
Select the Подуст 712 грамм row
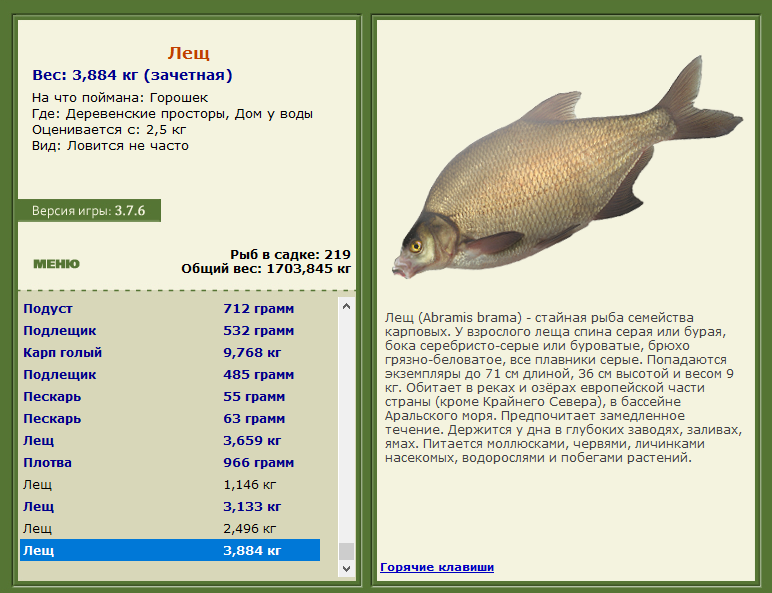(x=170, y=309)
